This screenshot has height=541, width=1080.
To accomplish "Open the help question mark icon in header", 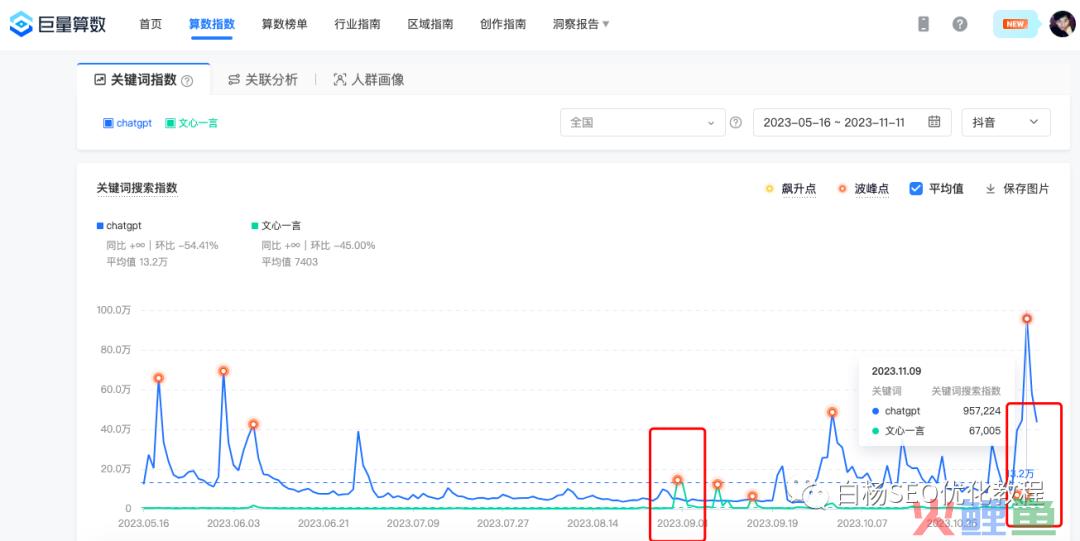I will (x=959, y=24).
